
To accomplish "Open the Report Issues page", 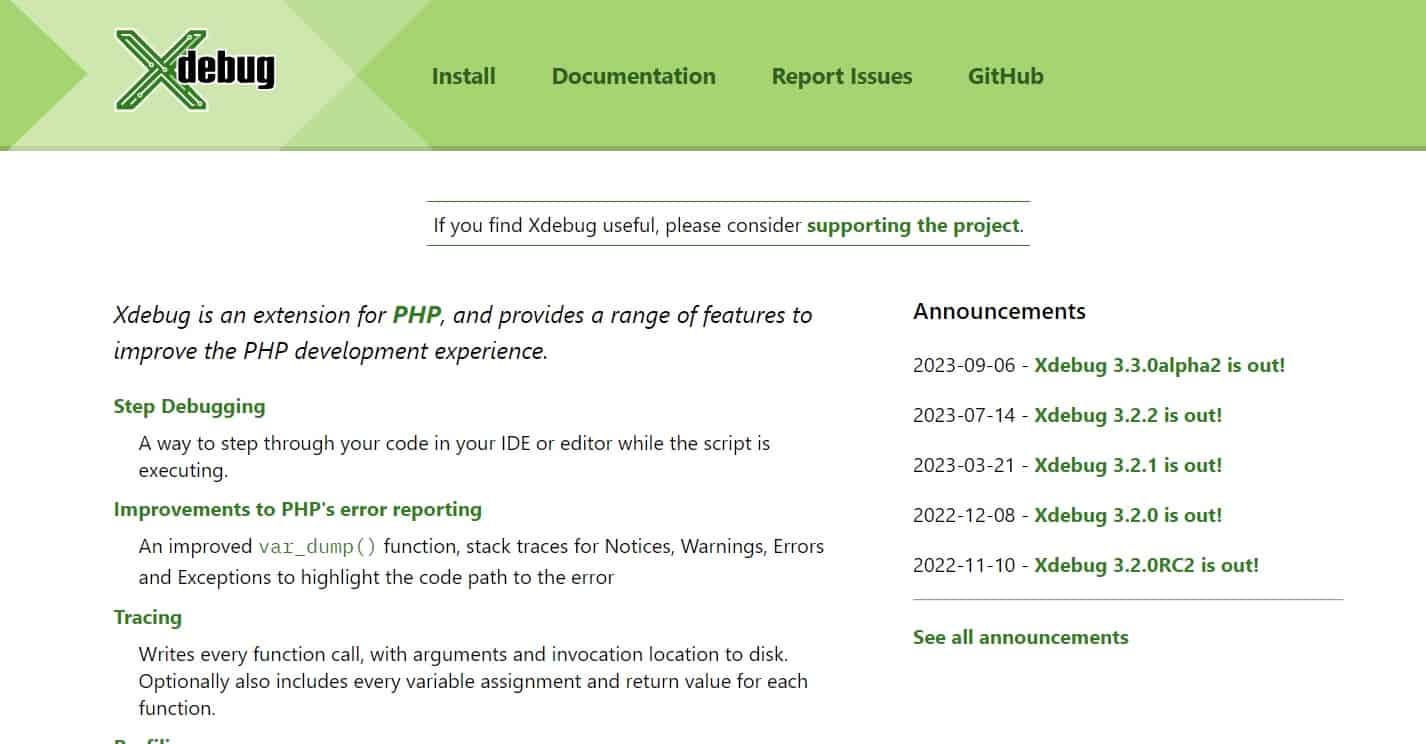I will click(x=841, y=77).
